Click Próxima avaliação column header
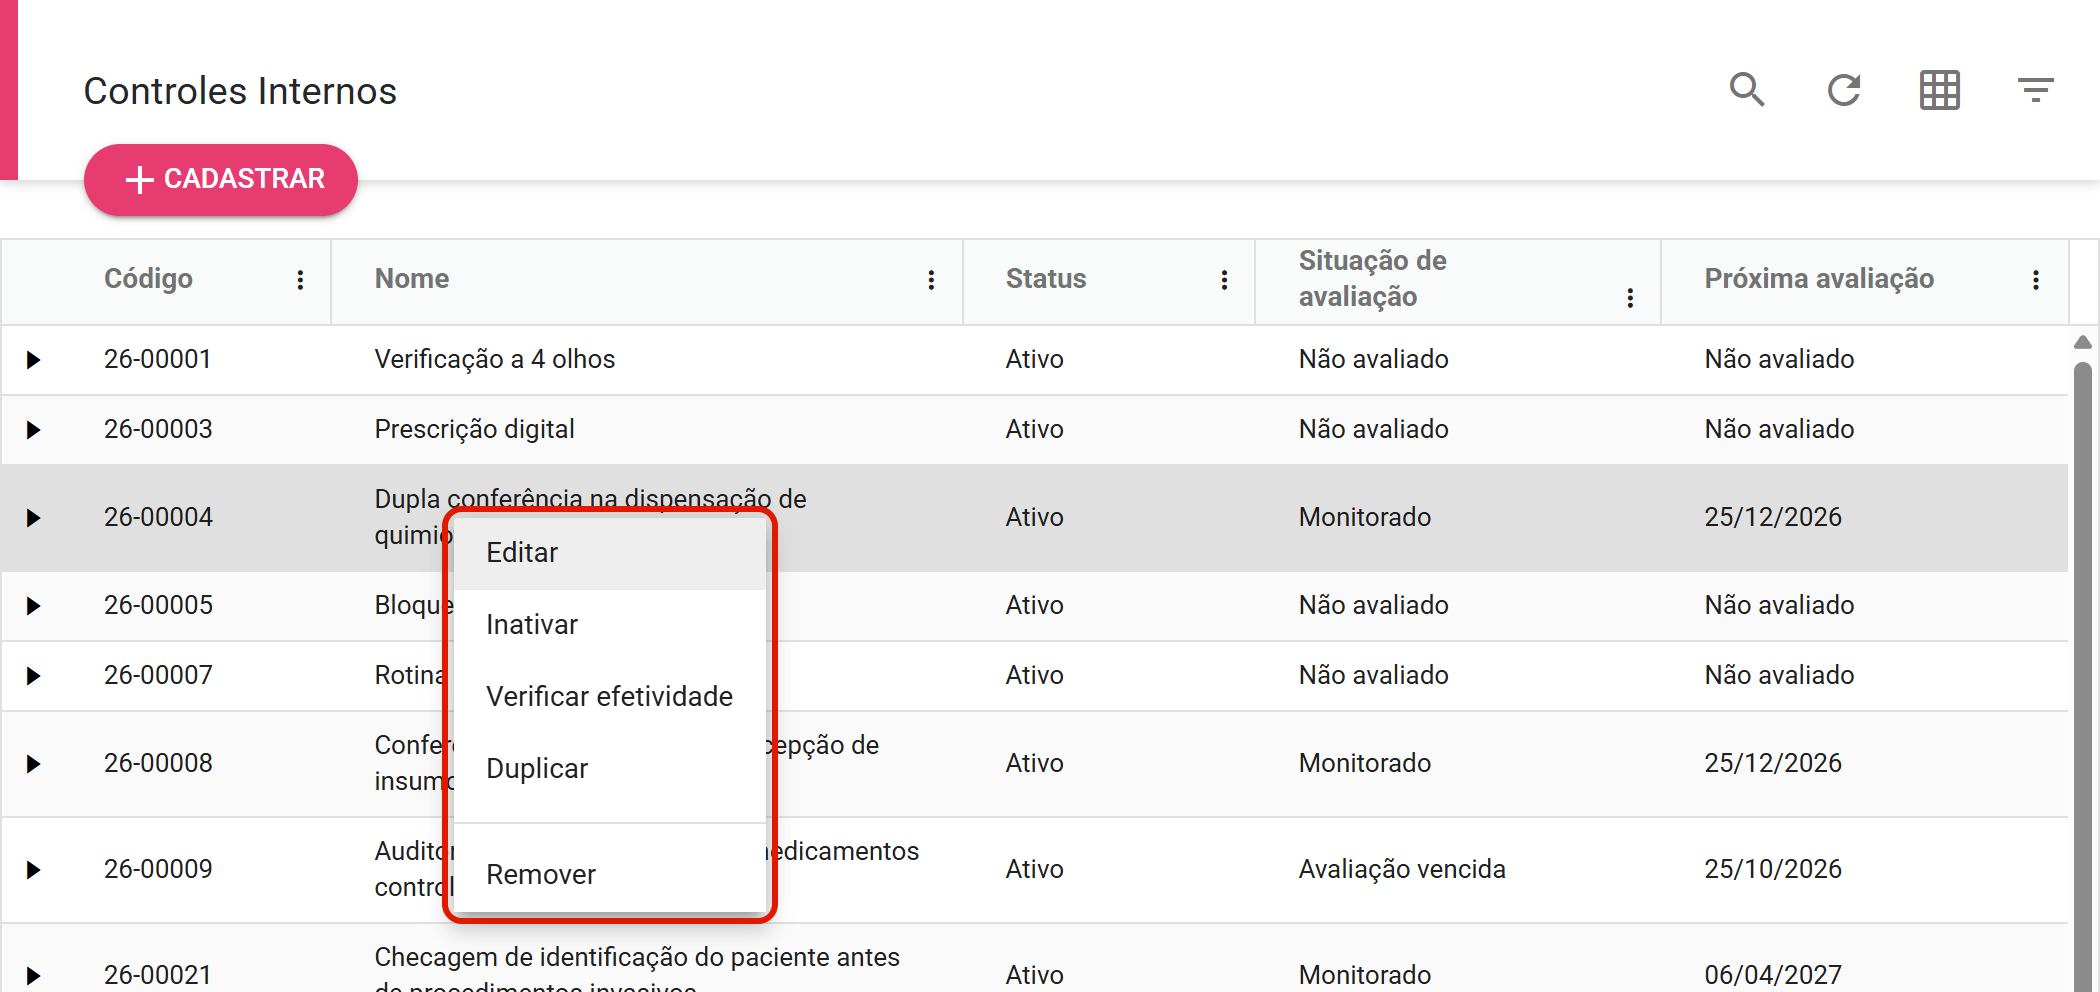This screenshot has width=2100, height=992. [1819, 279]
